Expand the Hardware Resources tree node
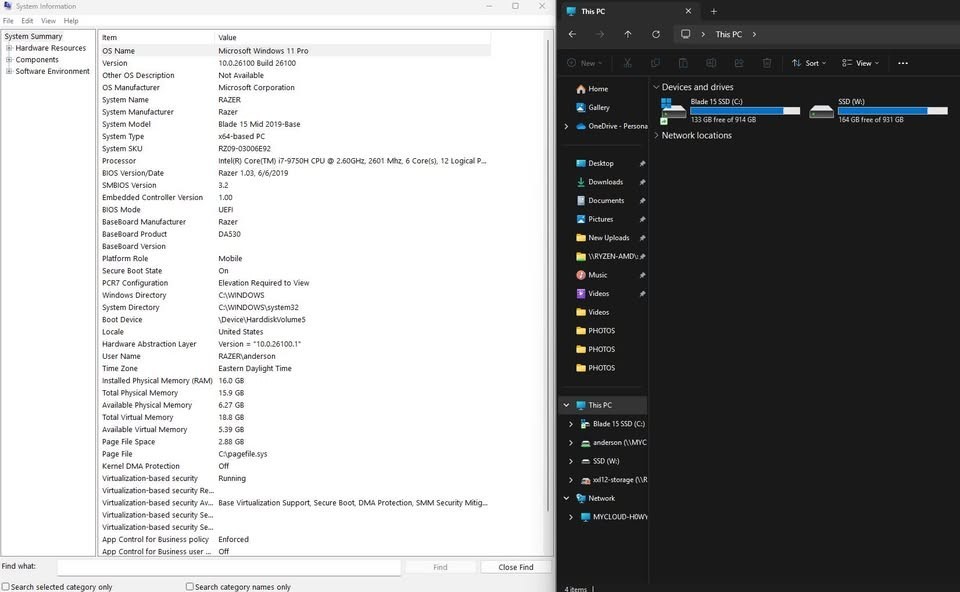The height and width of the screenshot is (592, 960). pos(9,48)
